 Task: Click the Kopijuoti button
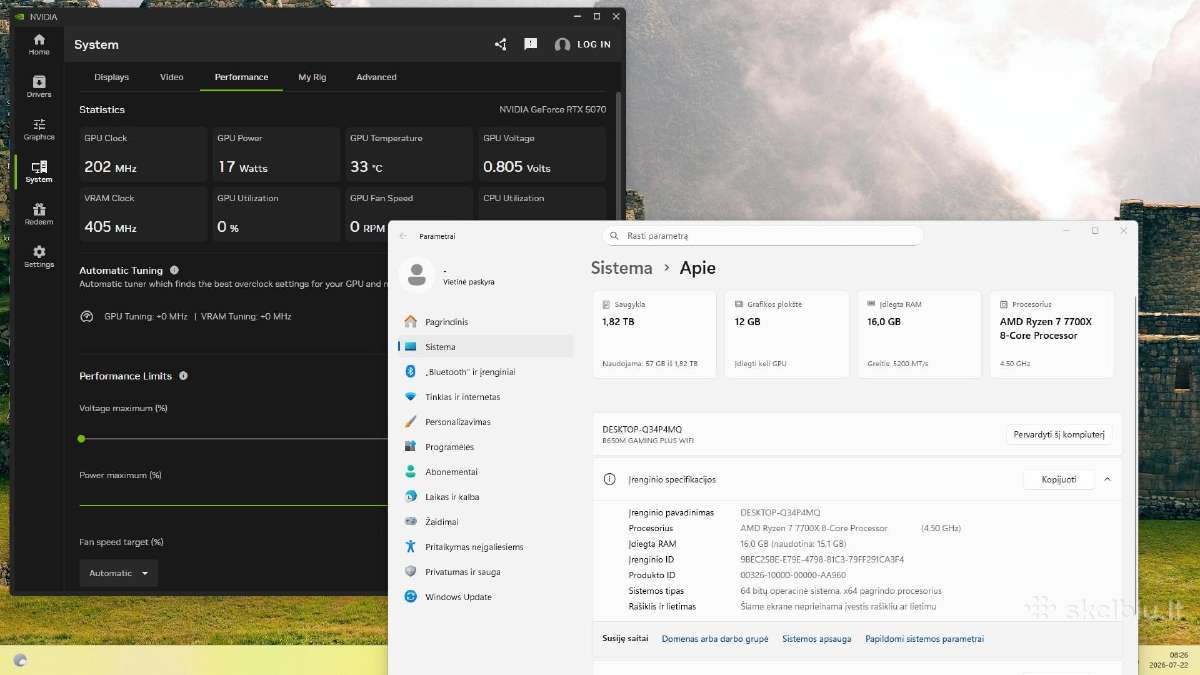coord(1059,479)
